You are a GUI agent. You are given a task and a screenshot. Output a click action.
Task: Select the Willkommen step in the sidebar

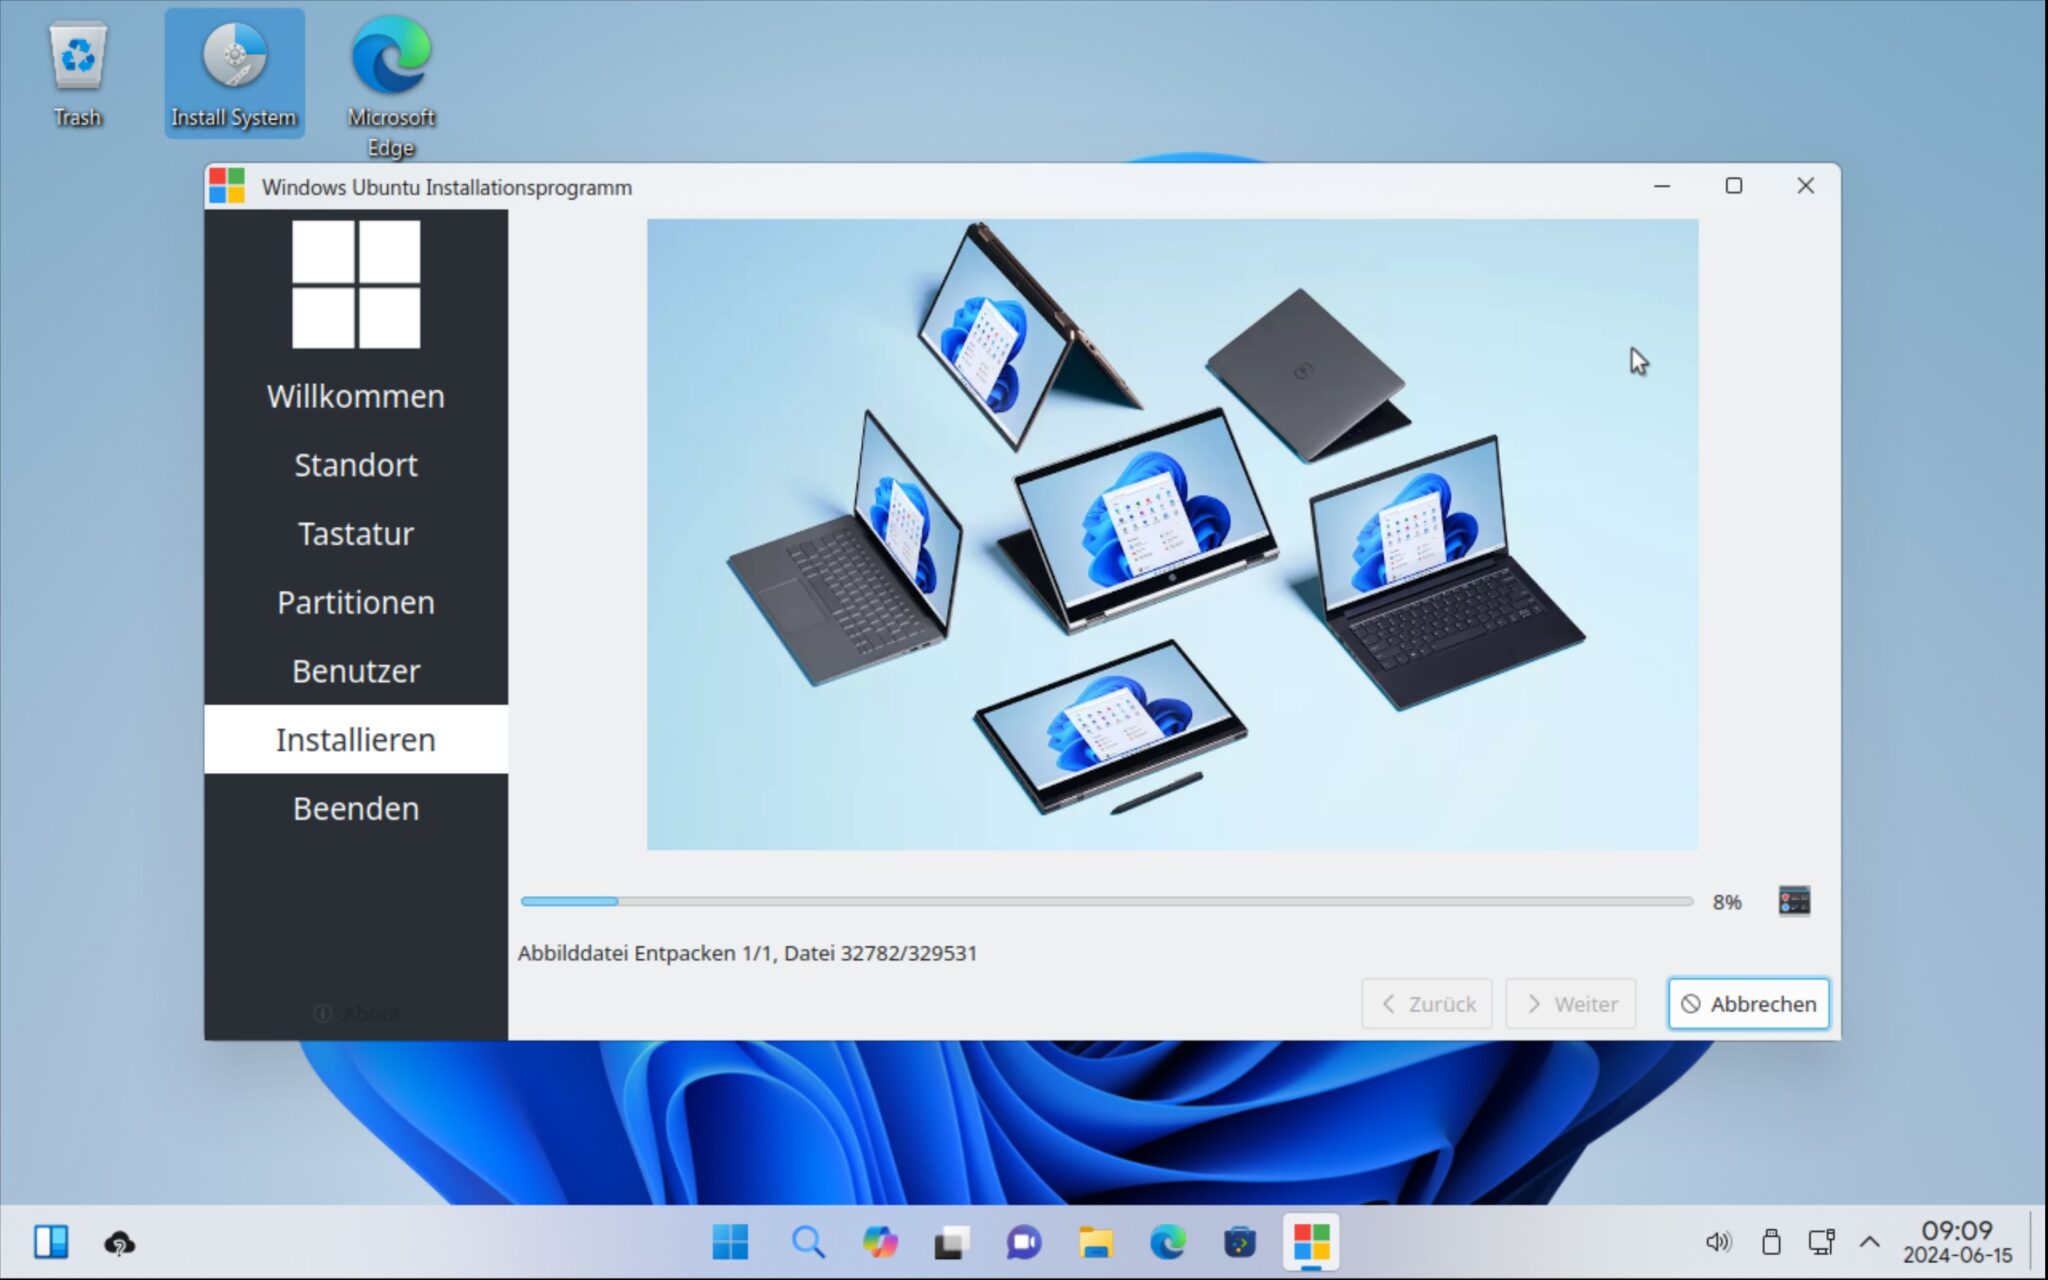[x=355, y=396]
